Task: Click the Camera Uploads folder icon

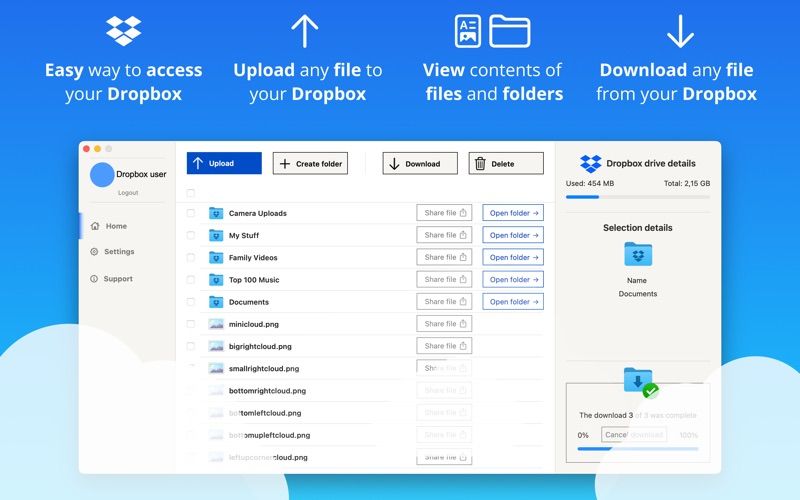Action: (x=216, y=213)
